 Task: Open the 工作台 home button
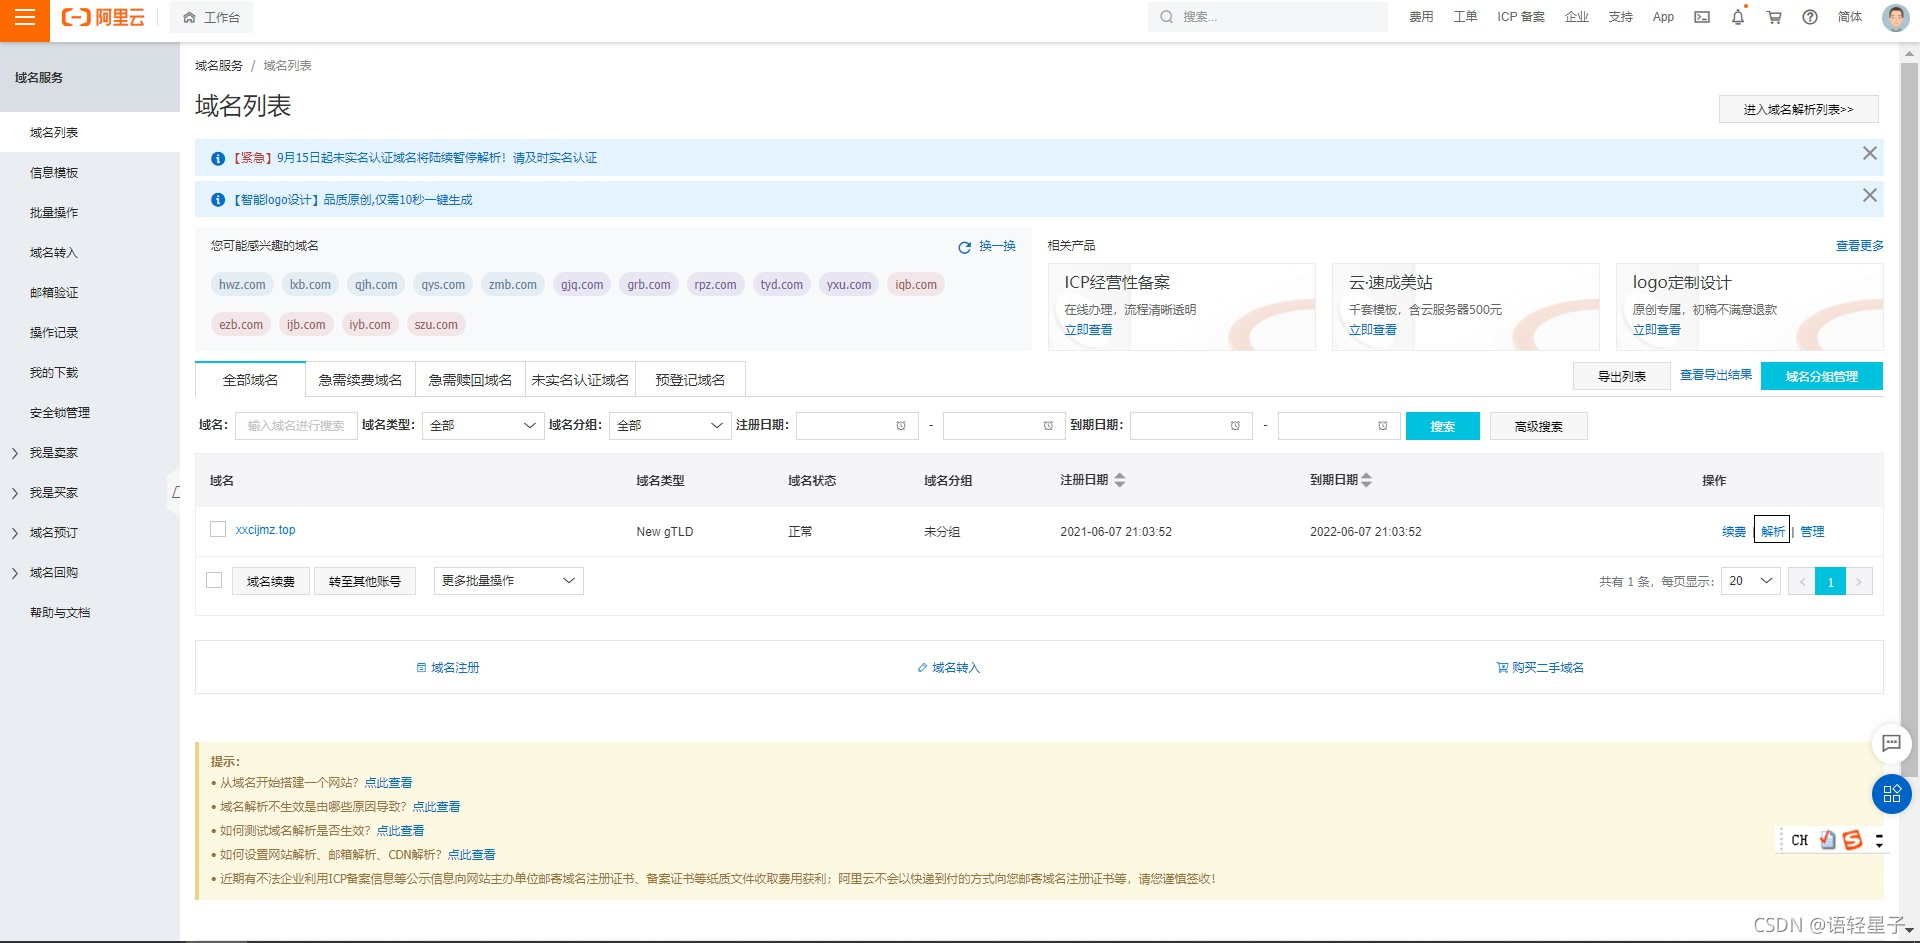point(211,17)
